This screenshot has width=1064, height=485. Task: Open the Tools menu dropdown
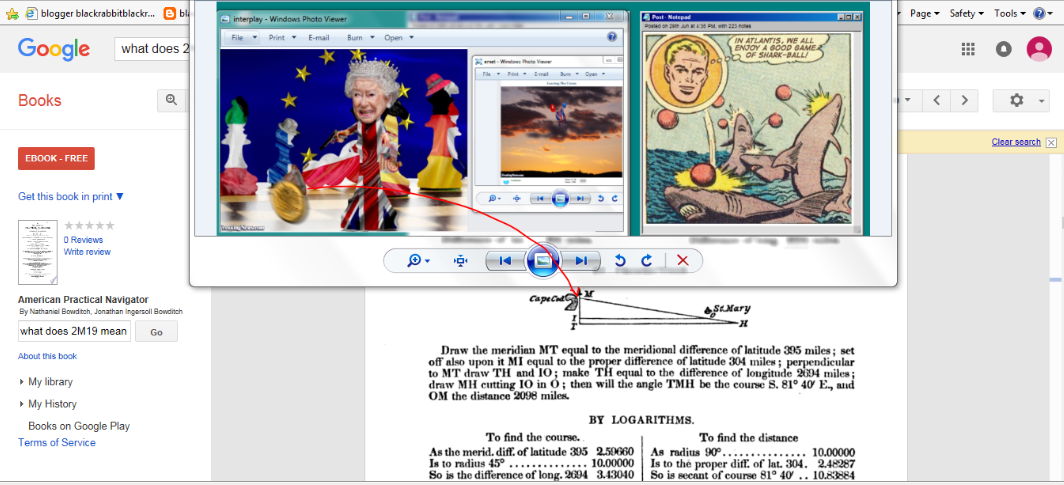point(1010,13)
